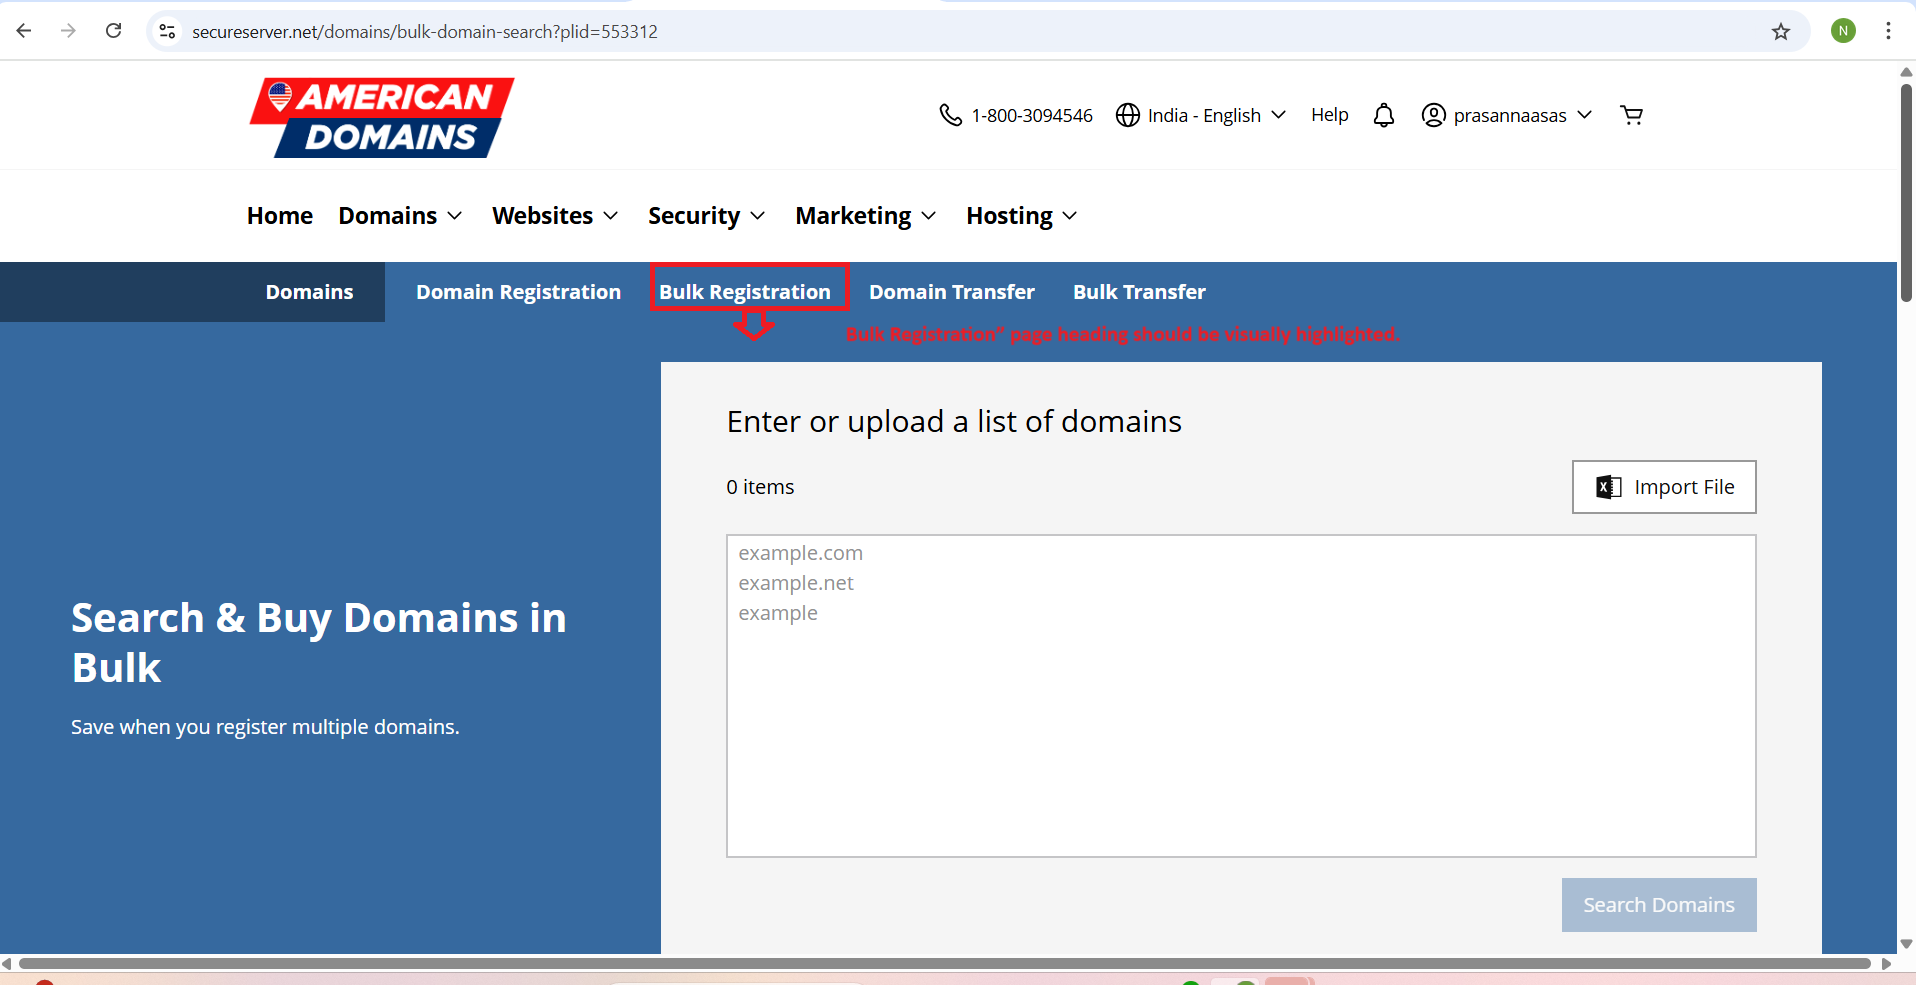Open the Security menu

point(706,216)
